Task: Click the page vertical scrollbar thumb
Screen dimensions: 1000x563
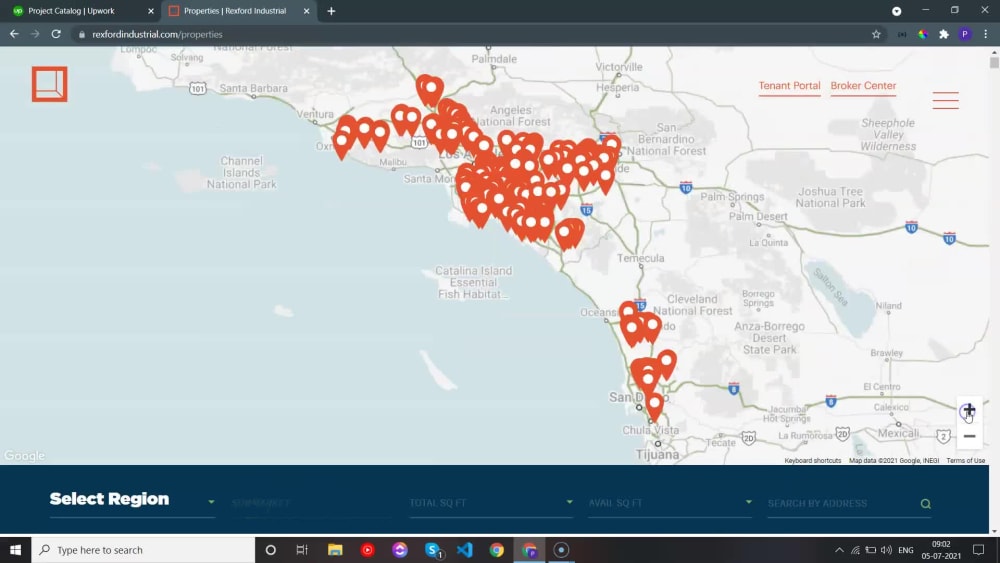Action: coord(994,62)
